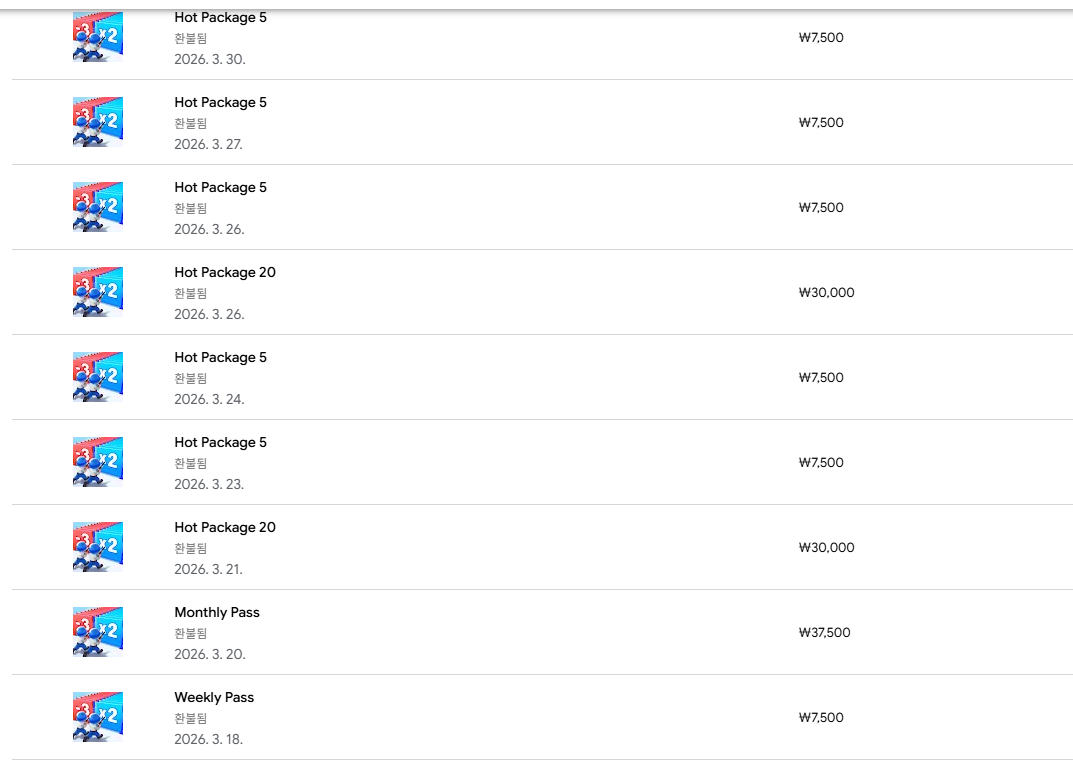Viewport: 1073px width, 770px height.
Task: Click refunded status under Monthly Pass
Action: click(190, 633)
